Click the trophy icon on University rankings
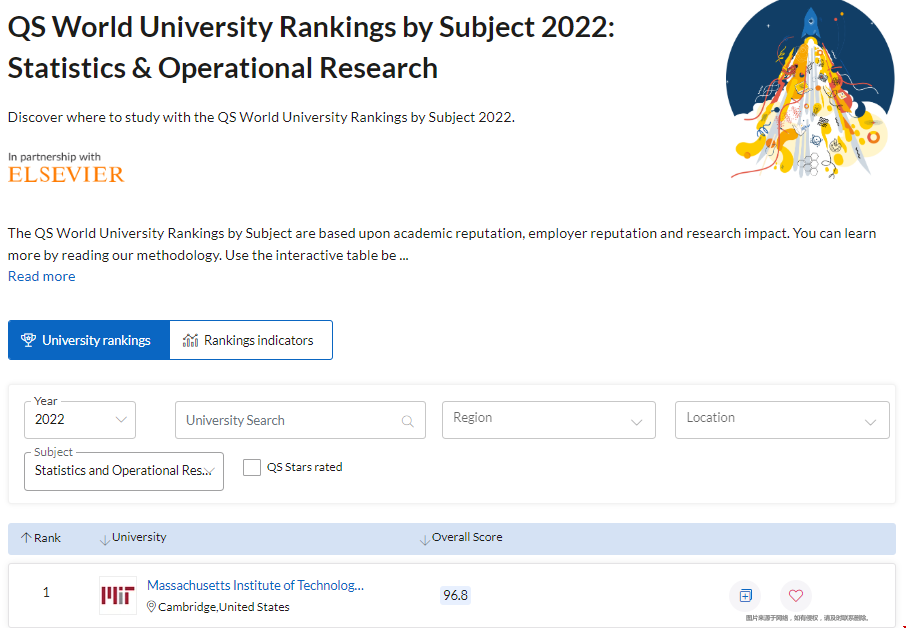Viewport: 906px width, 628px height. click(28, 340)
